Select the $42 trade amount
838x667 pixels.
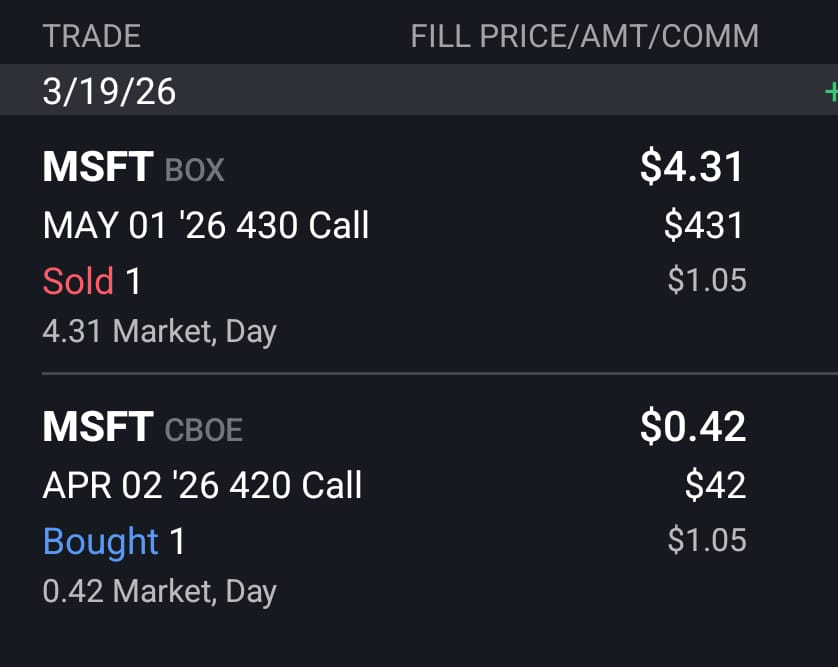[x=715, y=485]
